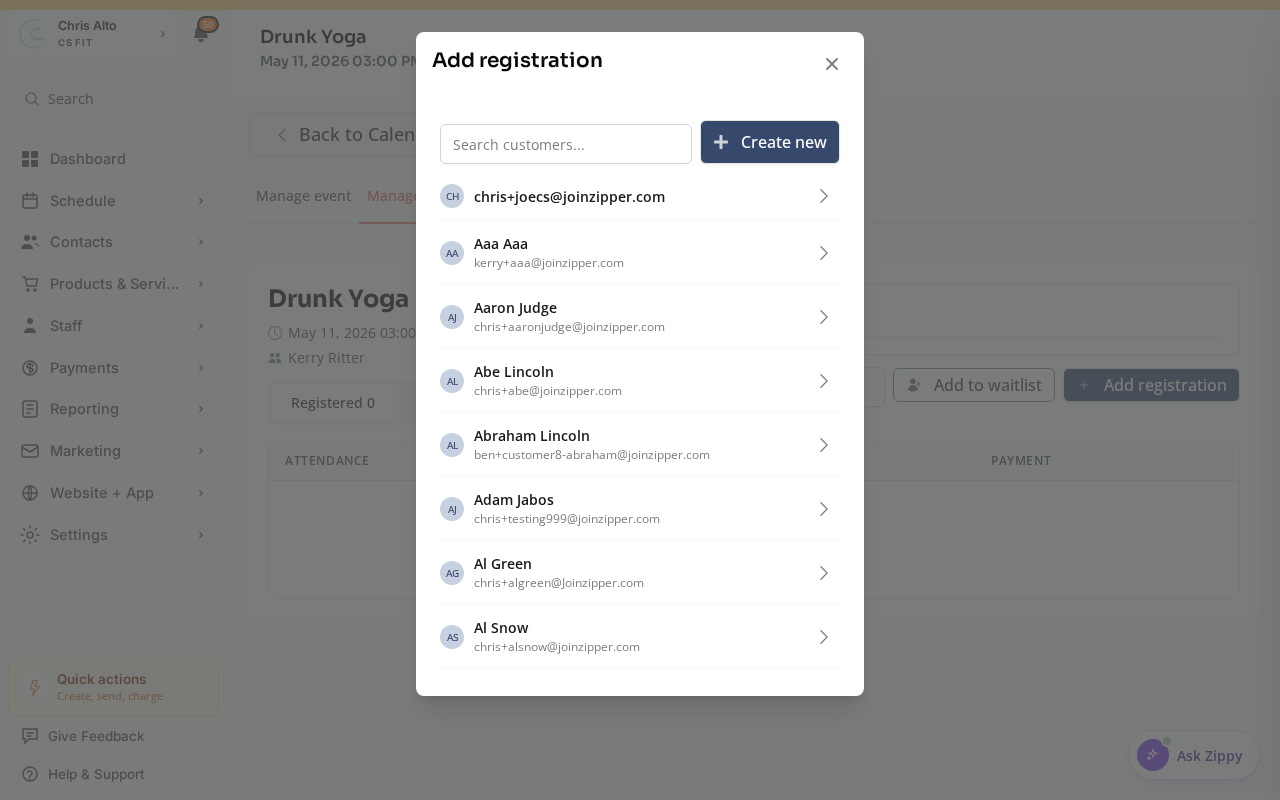This screenshot has height=800, width=1280.
Task: Click the Payments dollar icon
Action: pos(30,368)
